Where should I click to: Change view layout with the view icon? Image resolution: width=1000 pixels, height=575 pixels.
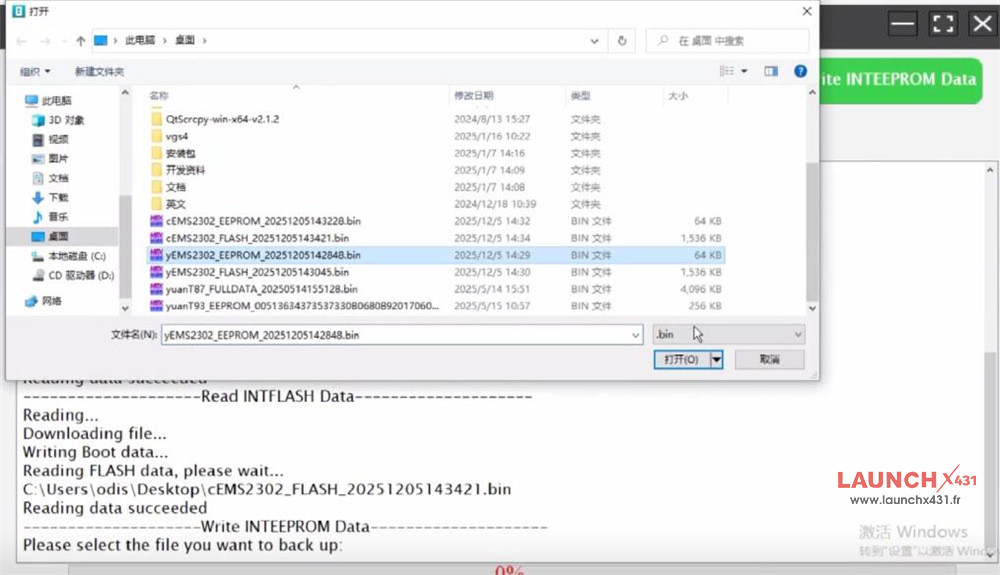click(x=726, y=71)
